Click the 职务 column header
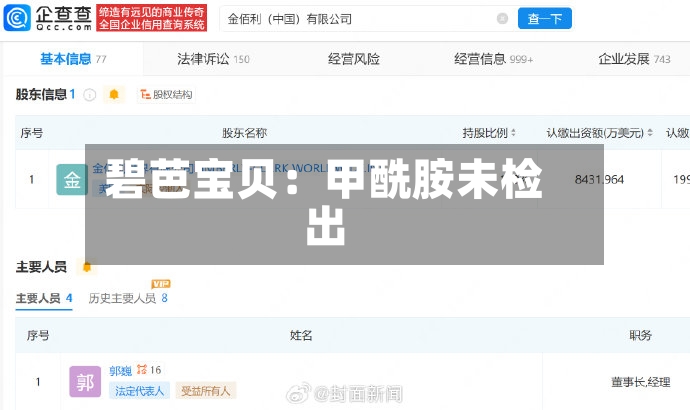The width and height of the screenshot is (690, 410). [640, 335]
